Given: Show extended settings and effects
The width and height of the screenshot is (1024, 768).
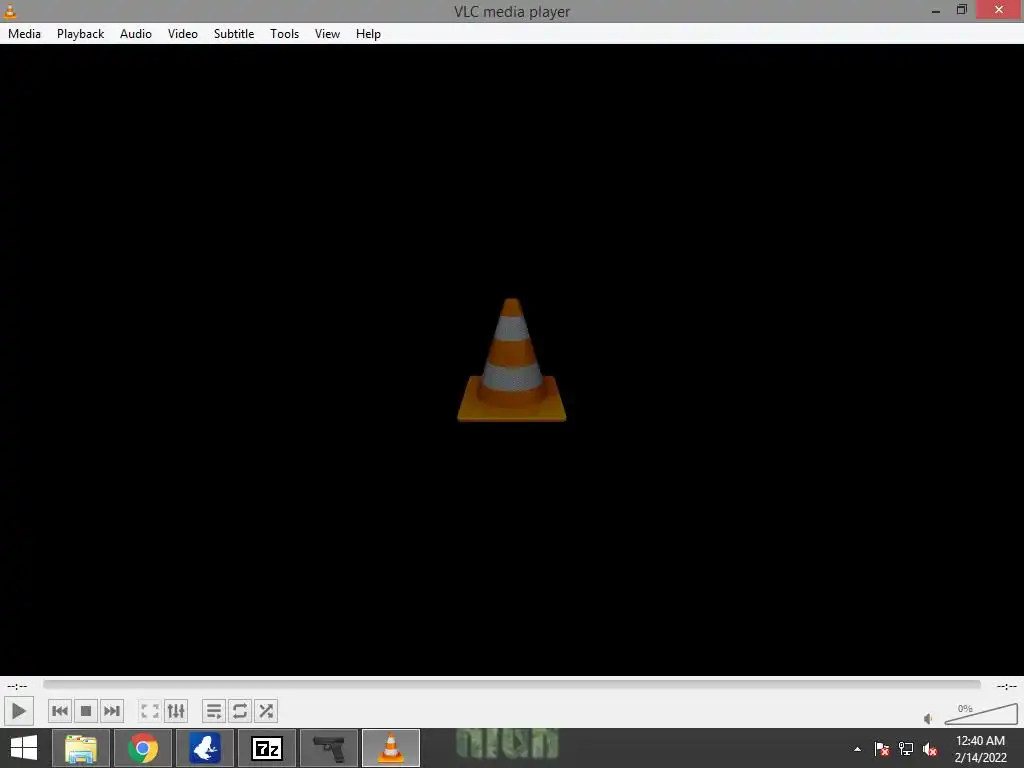Looking at the screenshot, I should coord(176,711).
